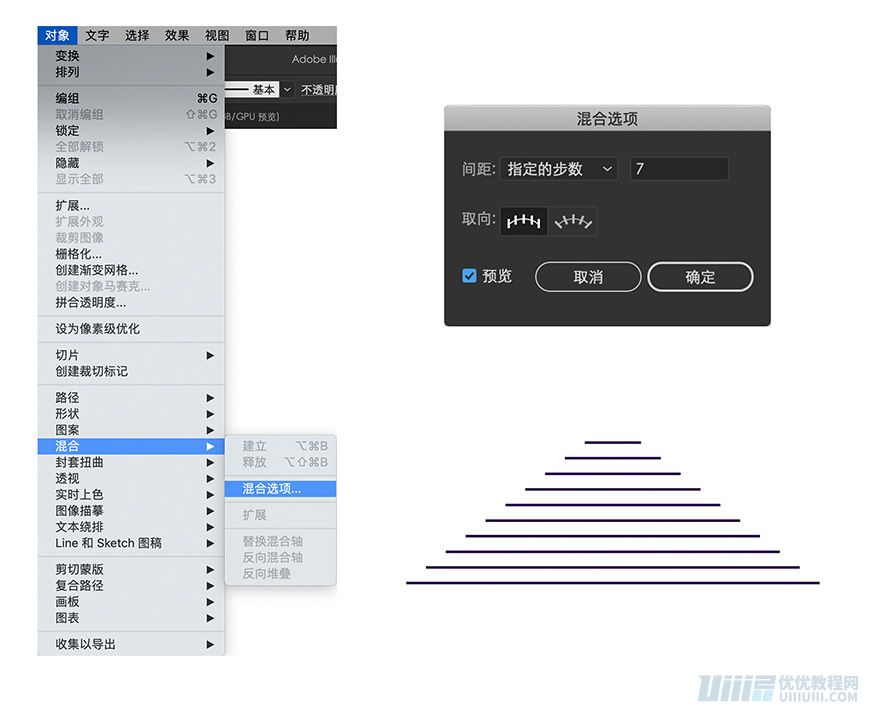This screenshot has width=870, height=712.
Task: Expand the 图案 submenu
Action: pos(131,430)
